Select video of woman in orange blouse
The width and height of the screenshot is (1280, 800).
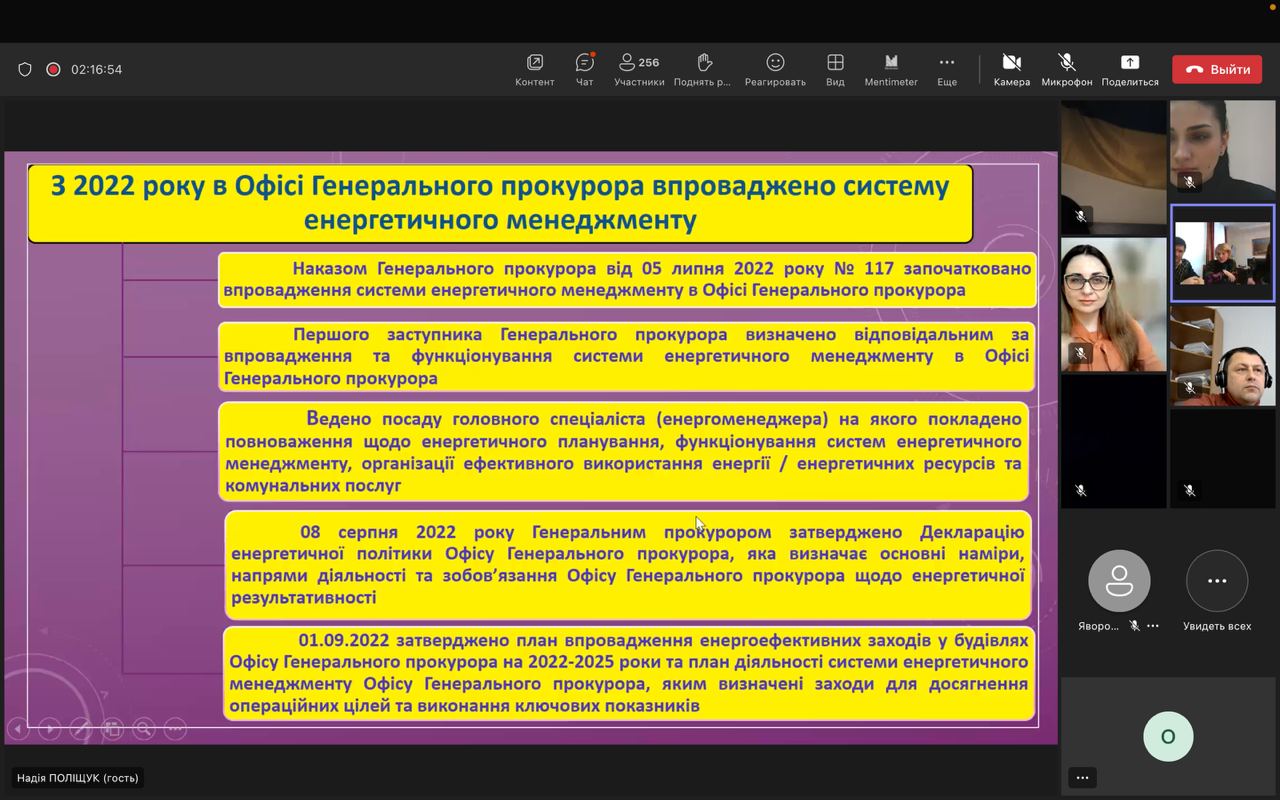coord(1113,304)
